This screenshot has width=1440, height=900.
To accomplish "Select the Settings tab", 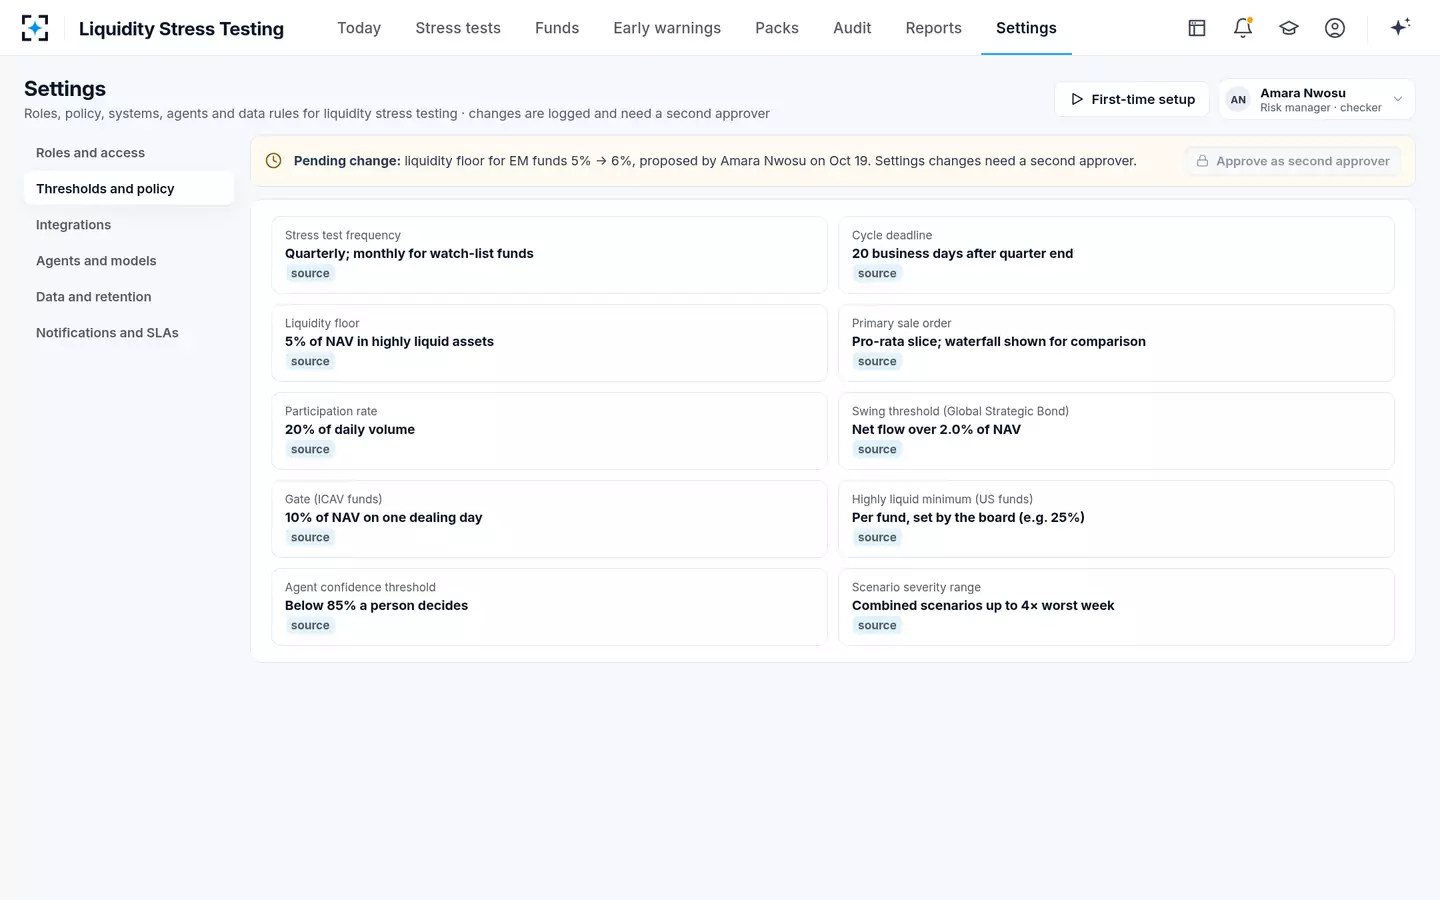I will pyautogui.click(x=1026, y=28).
